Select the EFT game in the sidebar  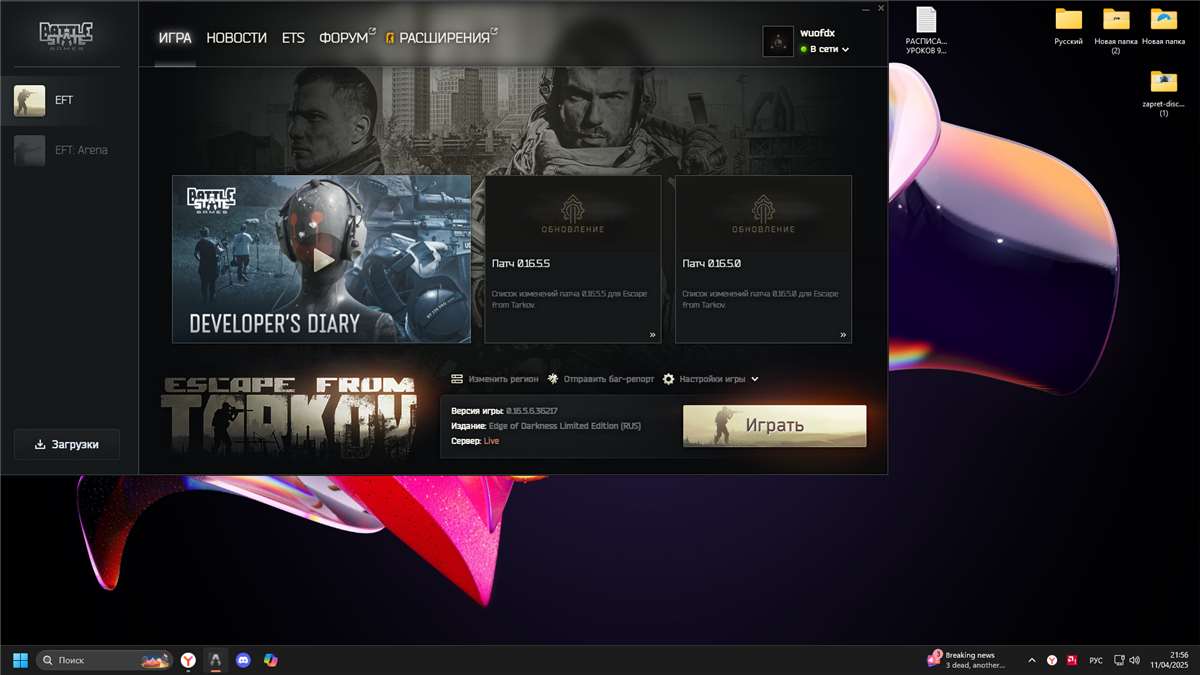click(x=69, y=100)
